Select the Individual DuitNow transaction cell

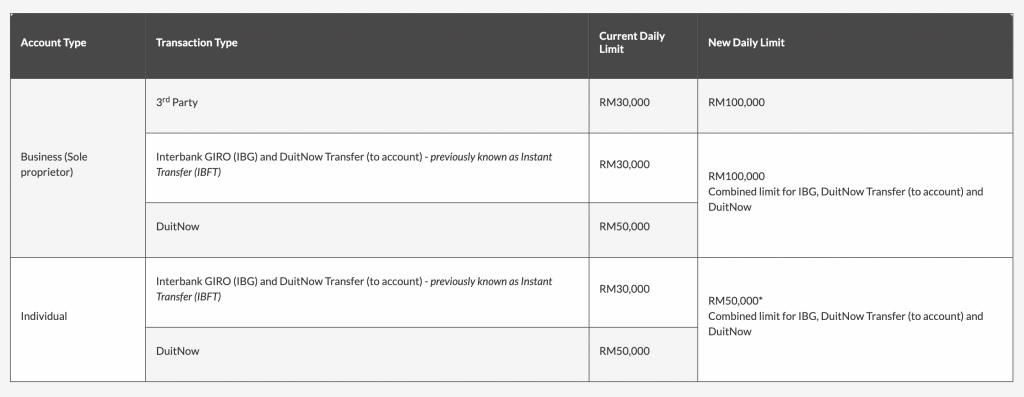367,354
